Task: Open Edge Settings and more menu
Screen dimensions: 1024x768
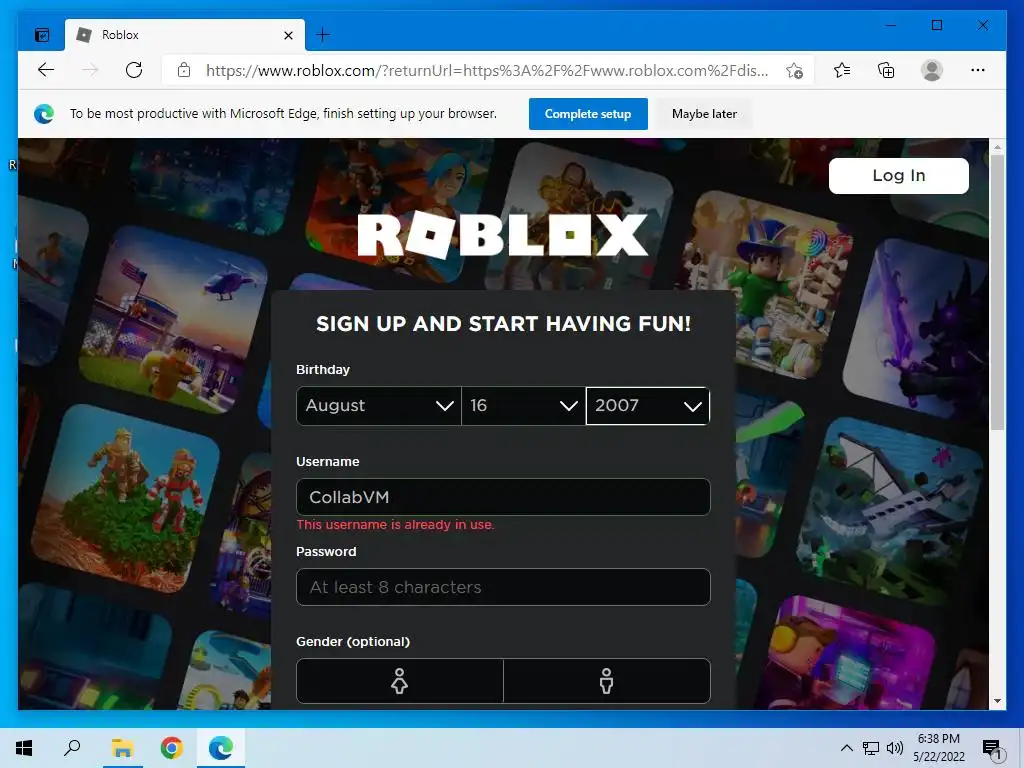Action: coord(978,70)
